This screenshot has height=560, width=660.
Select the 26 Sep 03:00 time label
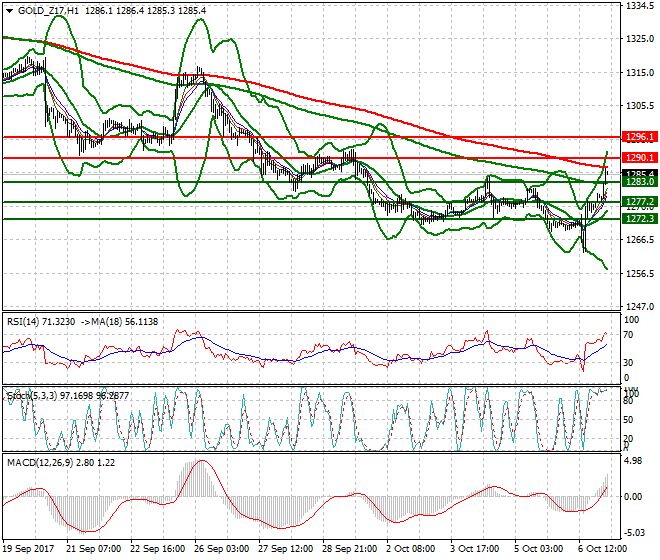(222, 549)
